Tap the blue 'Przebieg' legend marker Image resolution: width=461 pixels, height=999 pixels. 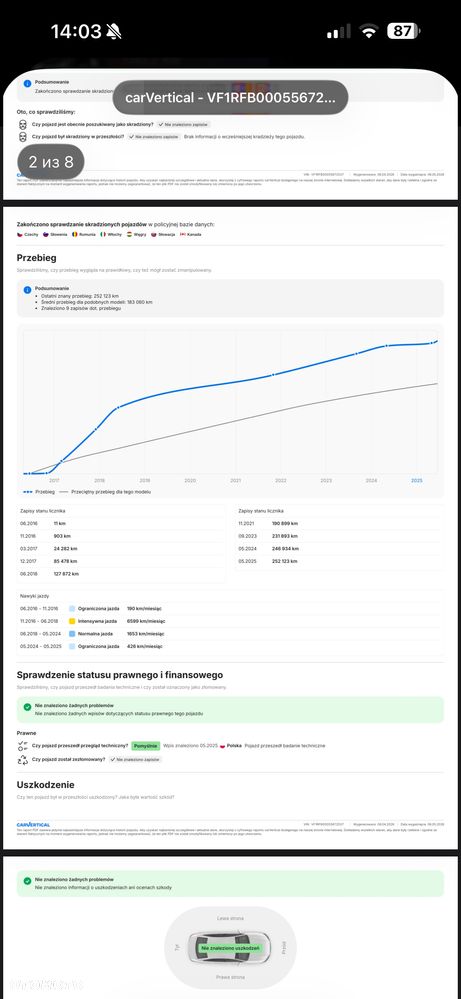(x=27, y=492)
